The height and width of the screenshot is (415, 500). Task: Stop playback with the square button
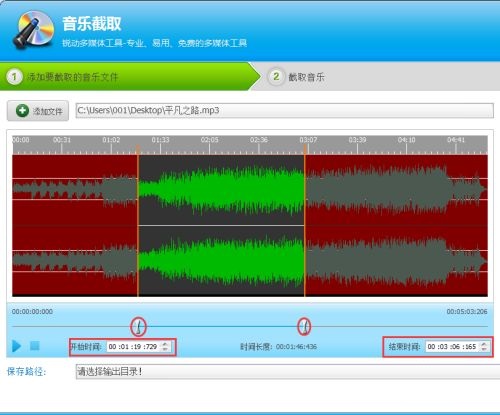coord(35,346)
